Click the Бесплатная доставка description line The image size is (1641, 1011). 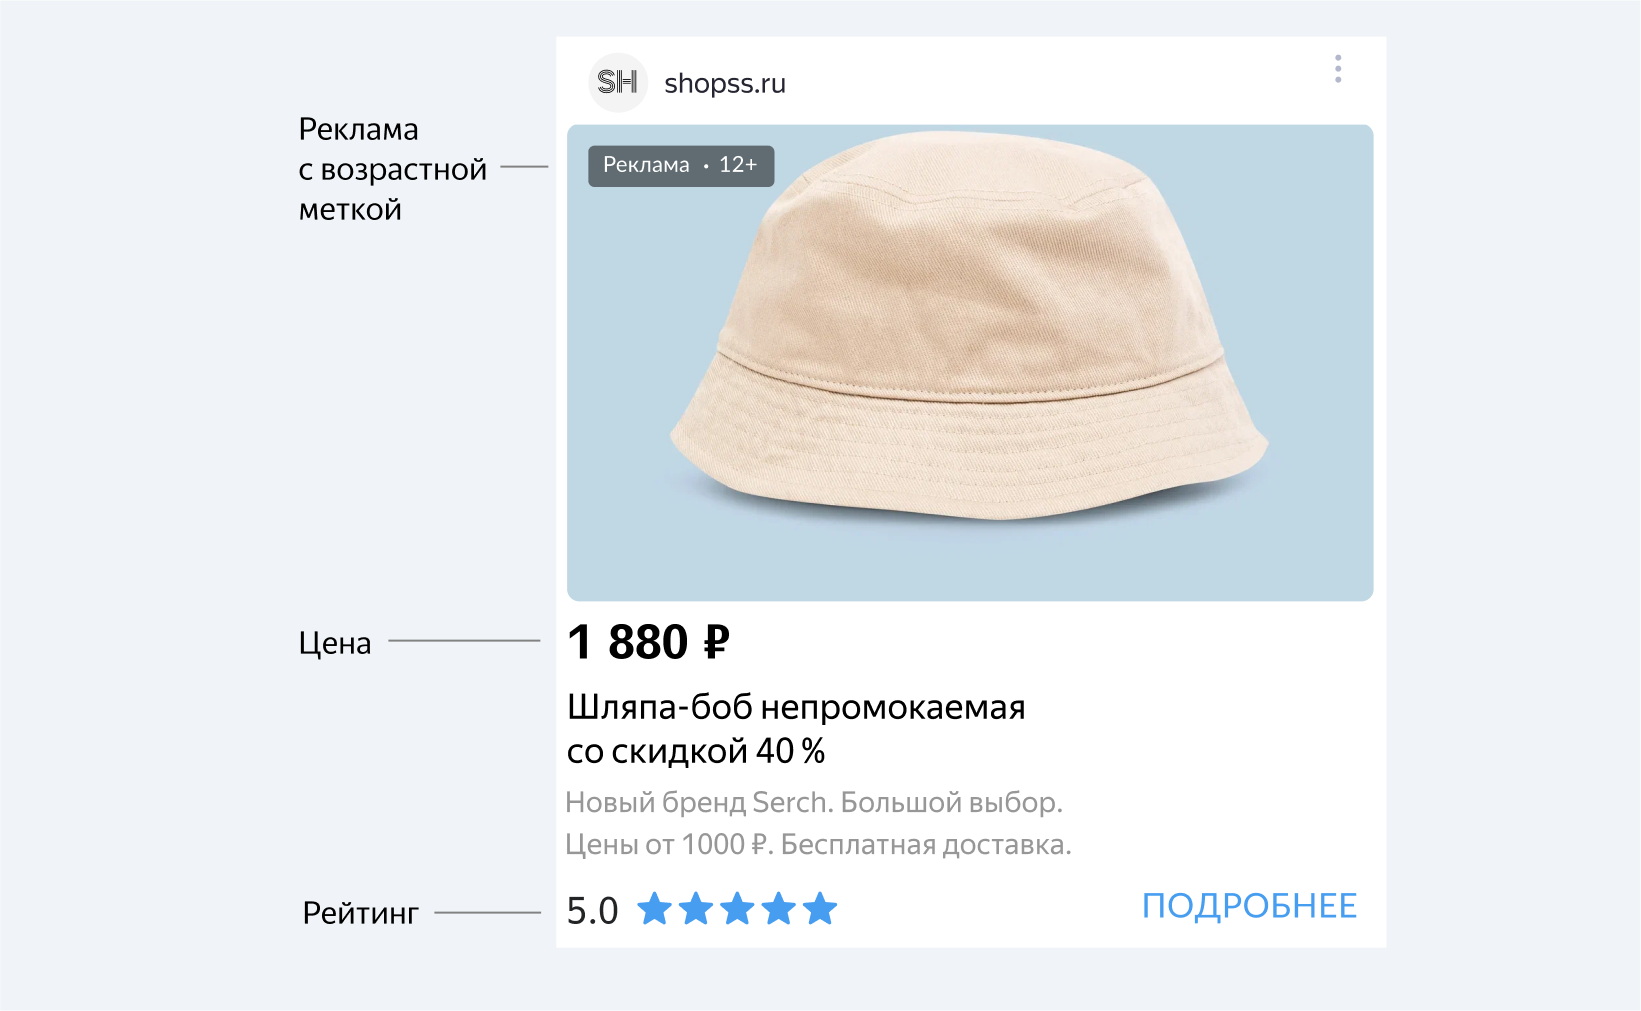(x=925, y=845)
